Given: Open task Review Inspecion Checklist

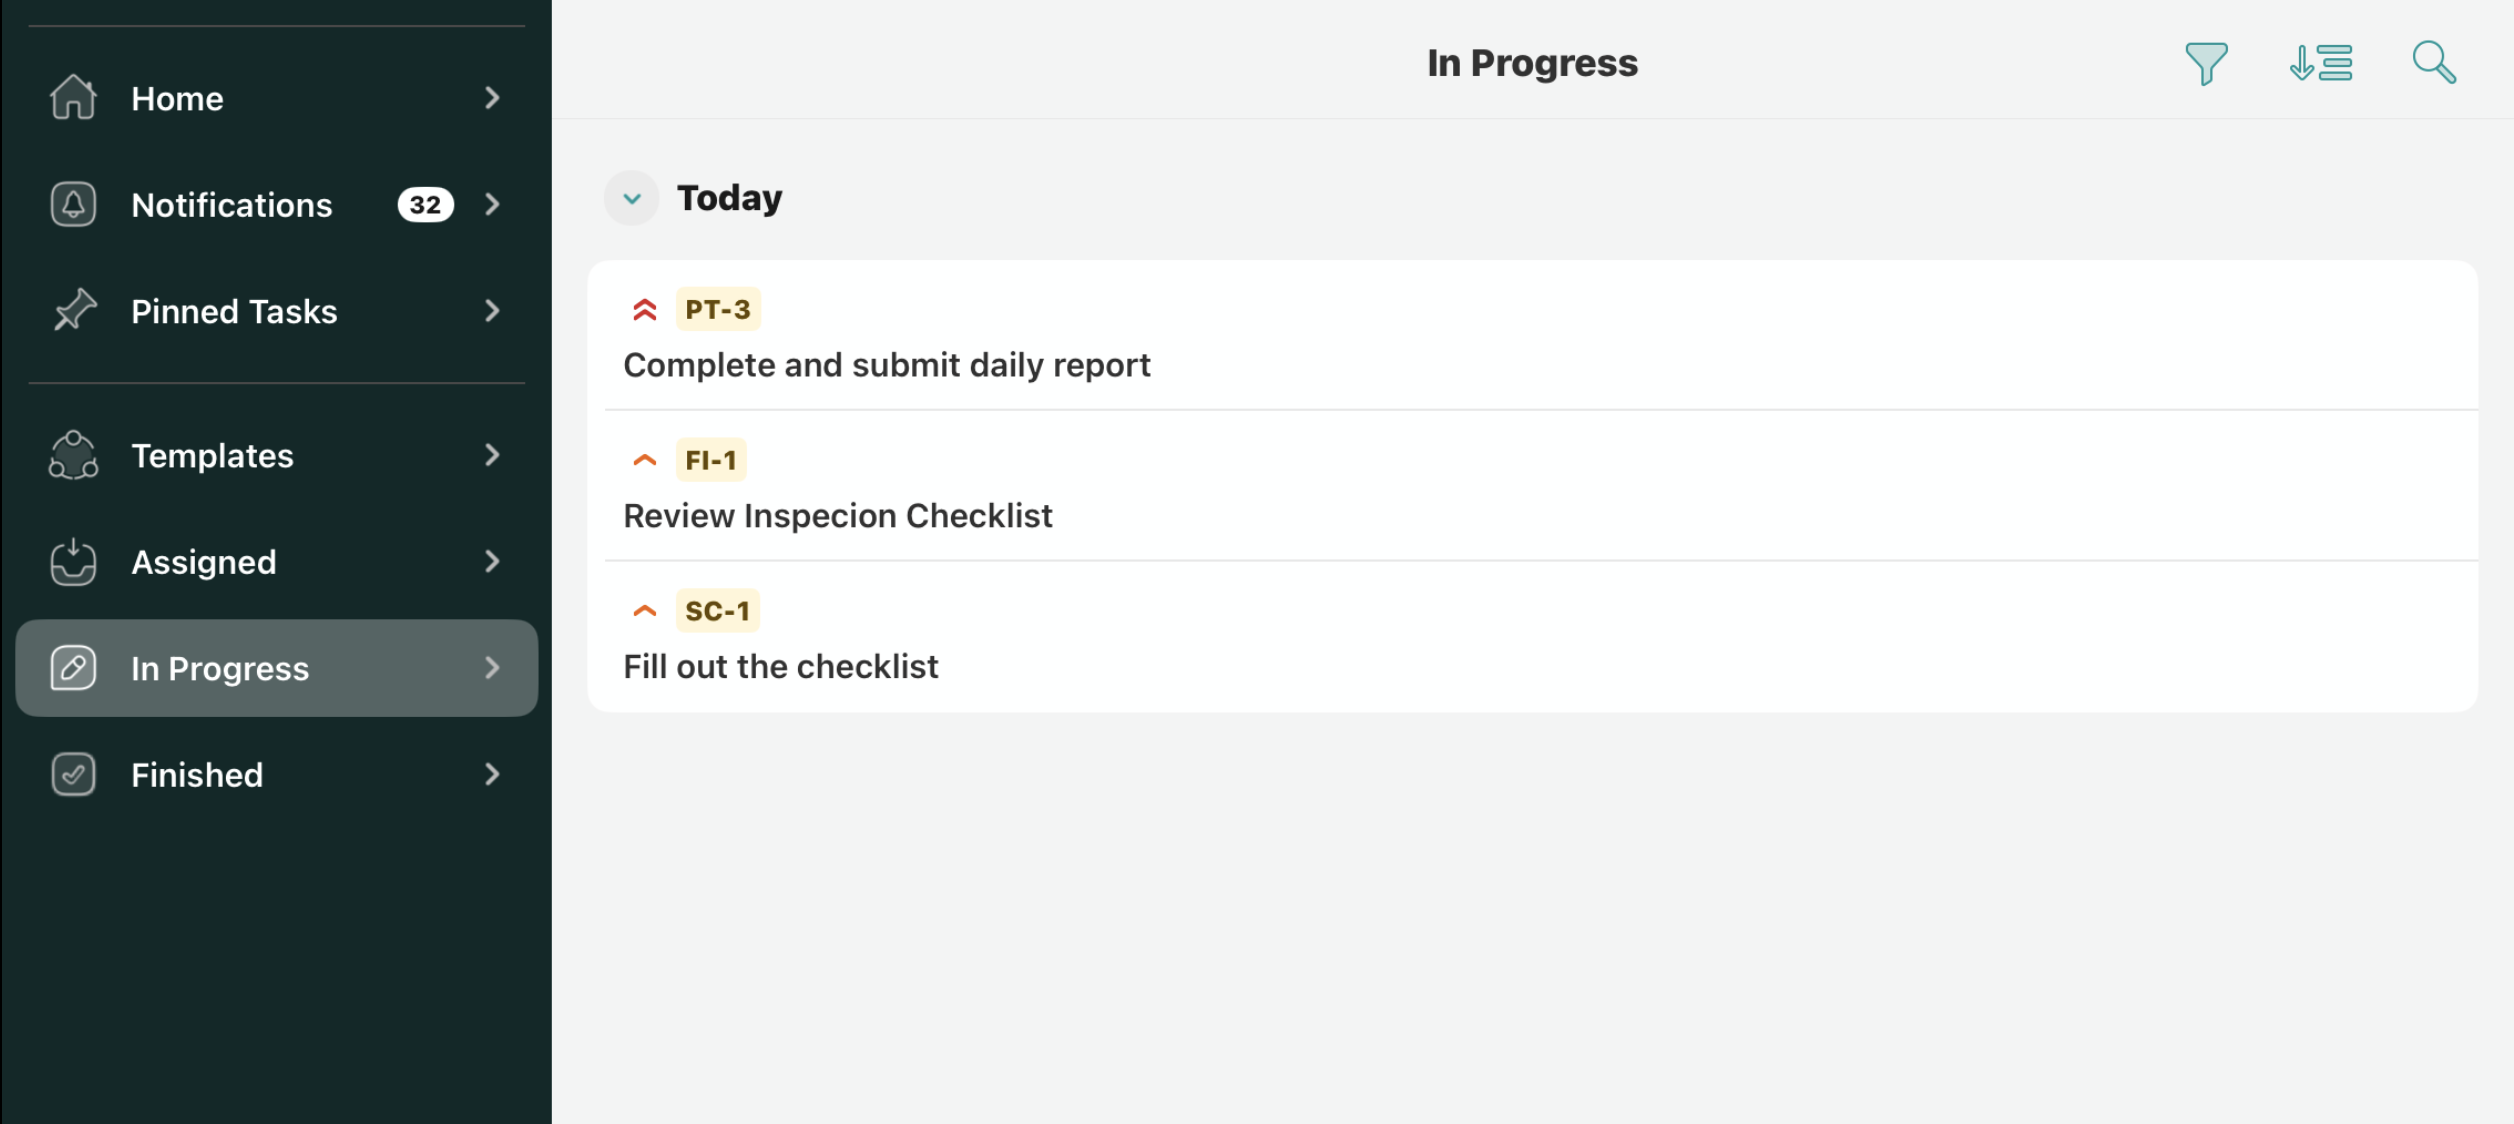Looking at the screenshot, I should (x=838, y=516).
